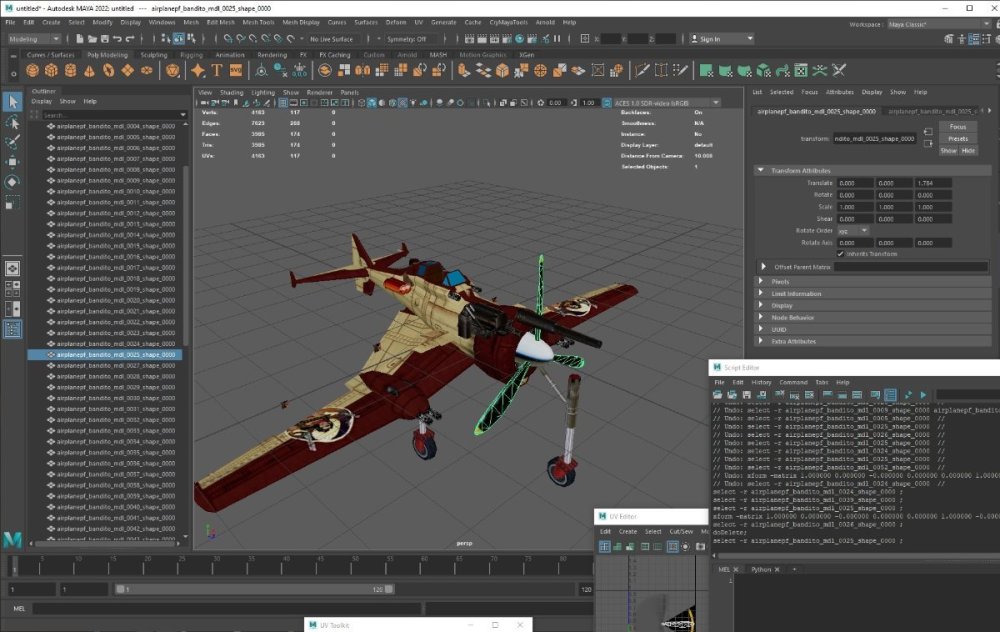Click the SVG shelf icon
1000x632 pixels.
[236, 71]
